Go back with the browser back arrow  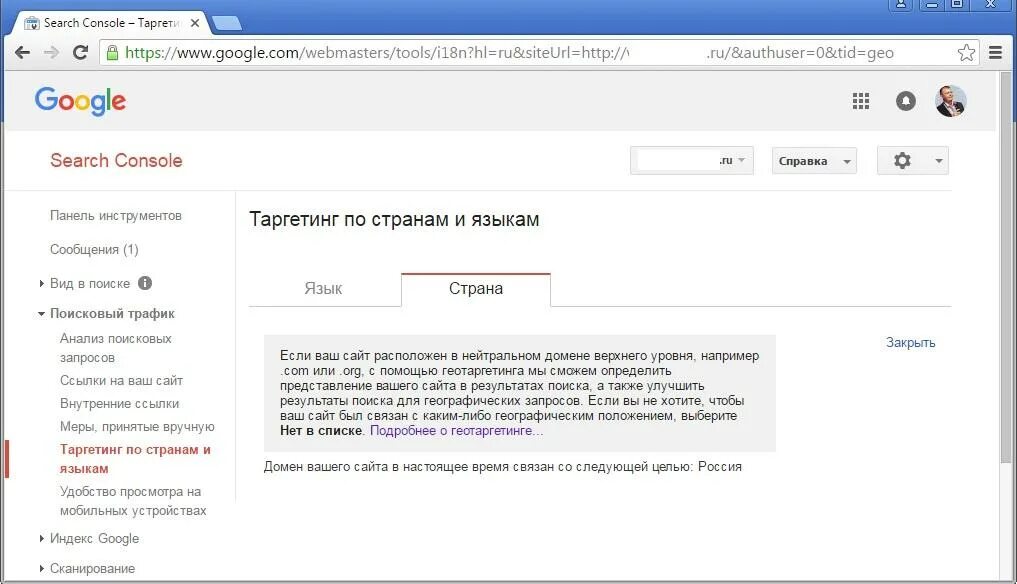tap(22, 53)
